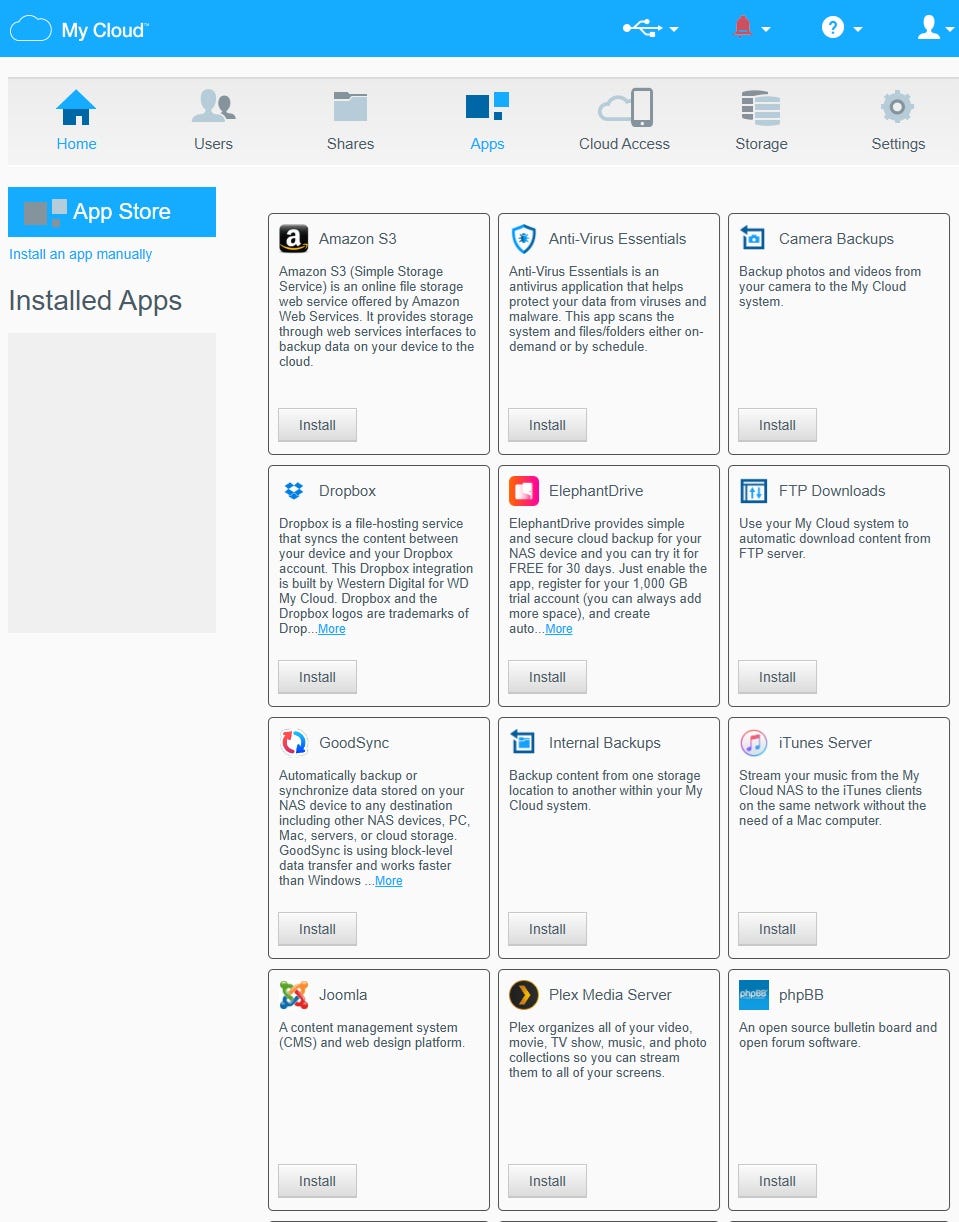
Task: Open the USB devices dropdown
Action: click(x=650, y=29)
